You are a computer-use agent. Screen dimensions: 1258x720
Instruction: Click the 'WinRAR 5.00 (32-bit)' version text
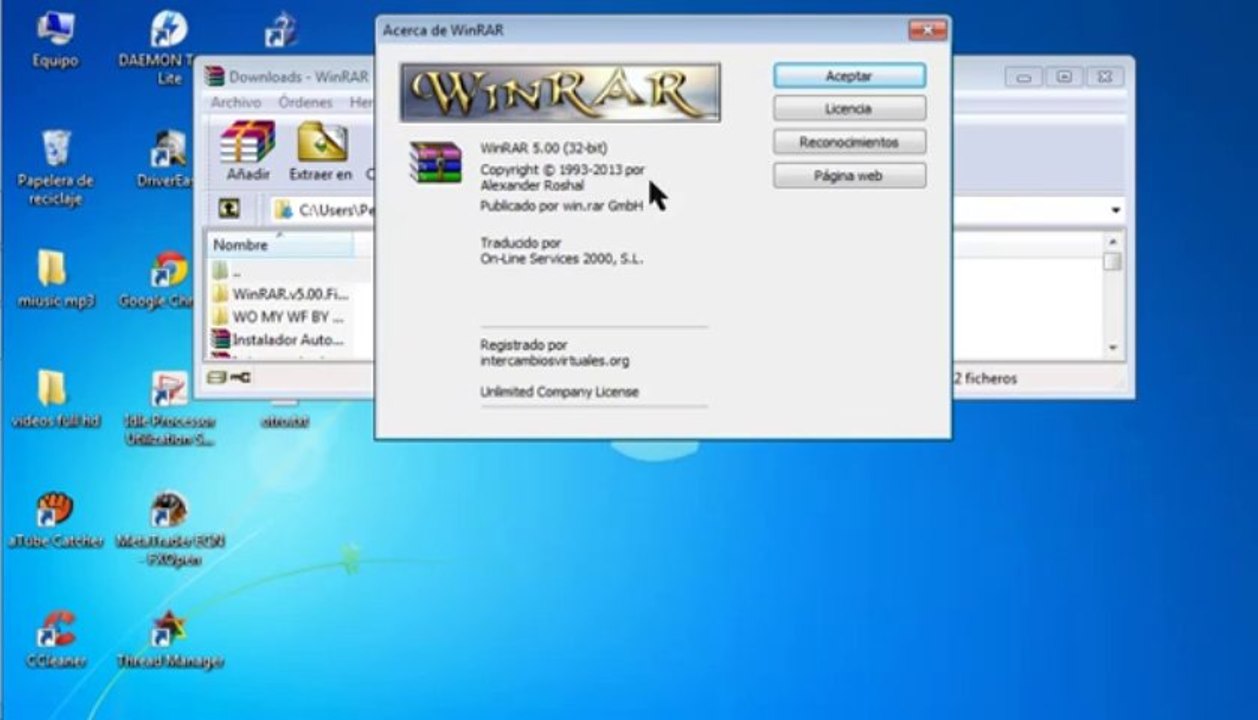point(543,148)
